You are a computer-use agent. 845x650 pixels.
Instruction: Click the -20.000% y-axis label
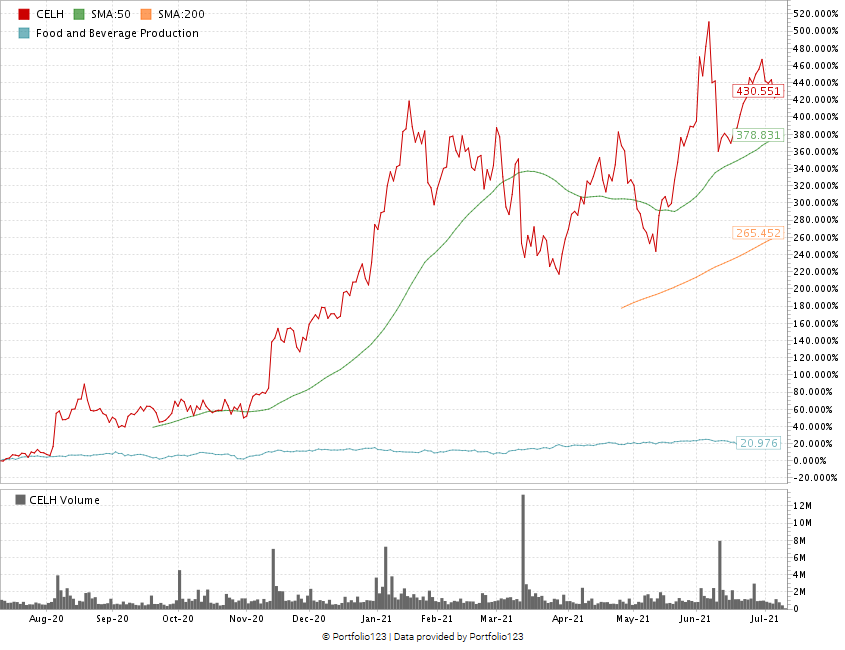click(815, 478)
